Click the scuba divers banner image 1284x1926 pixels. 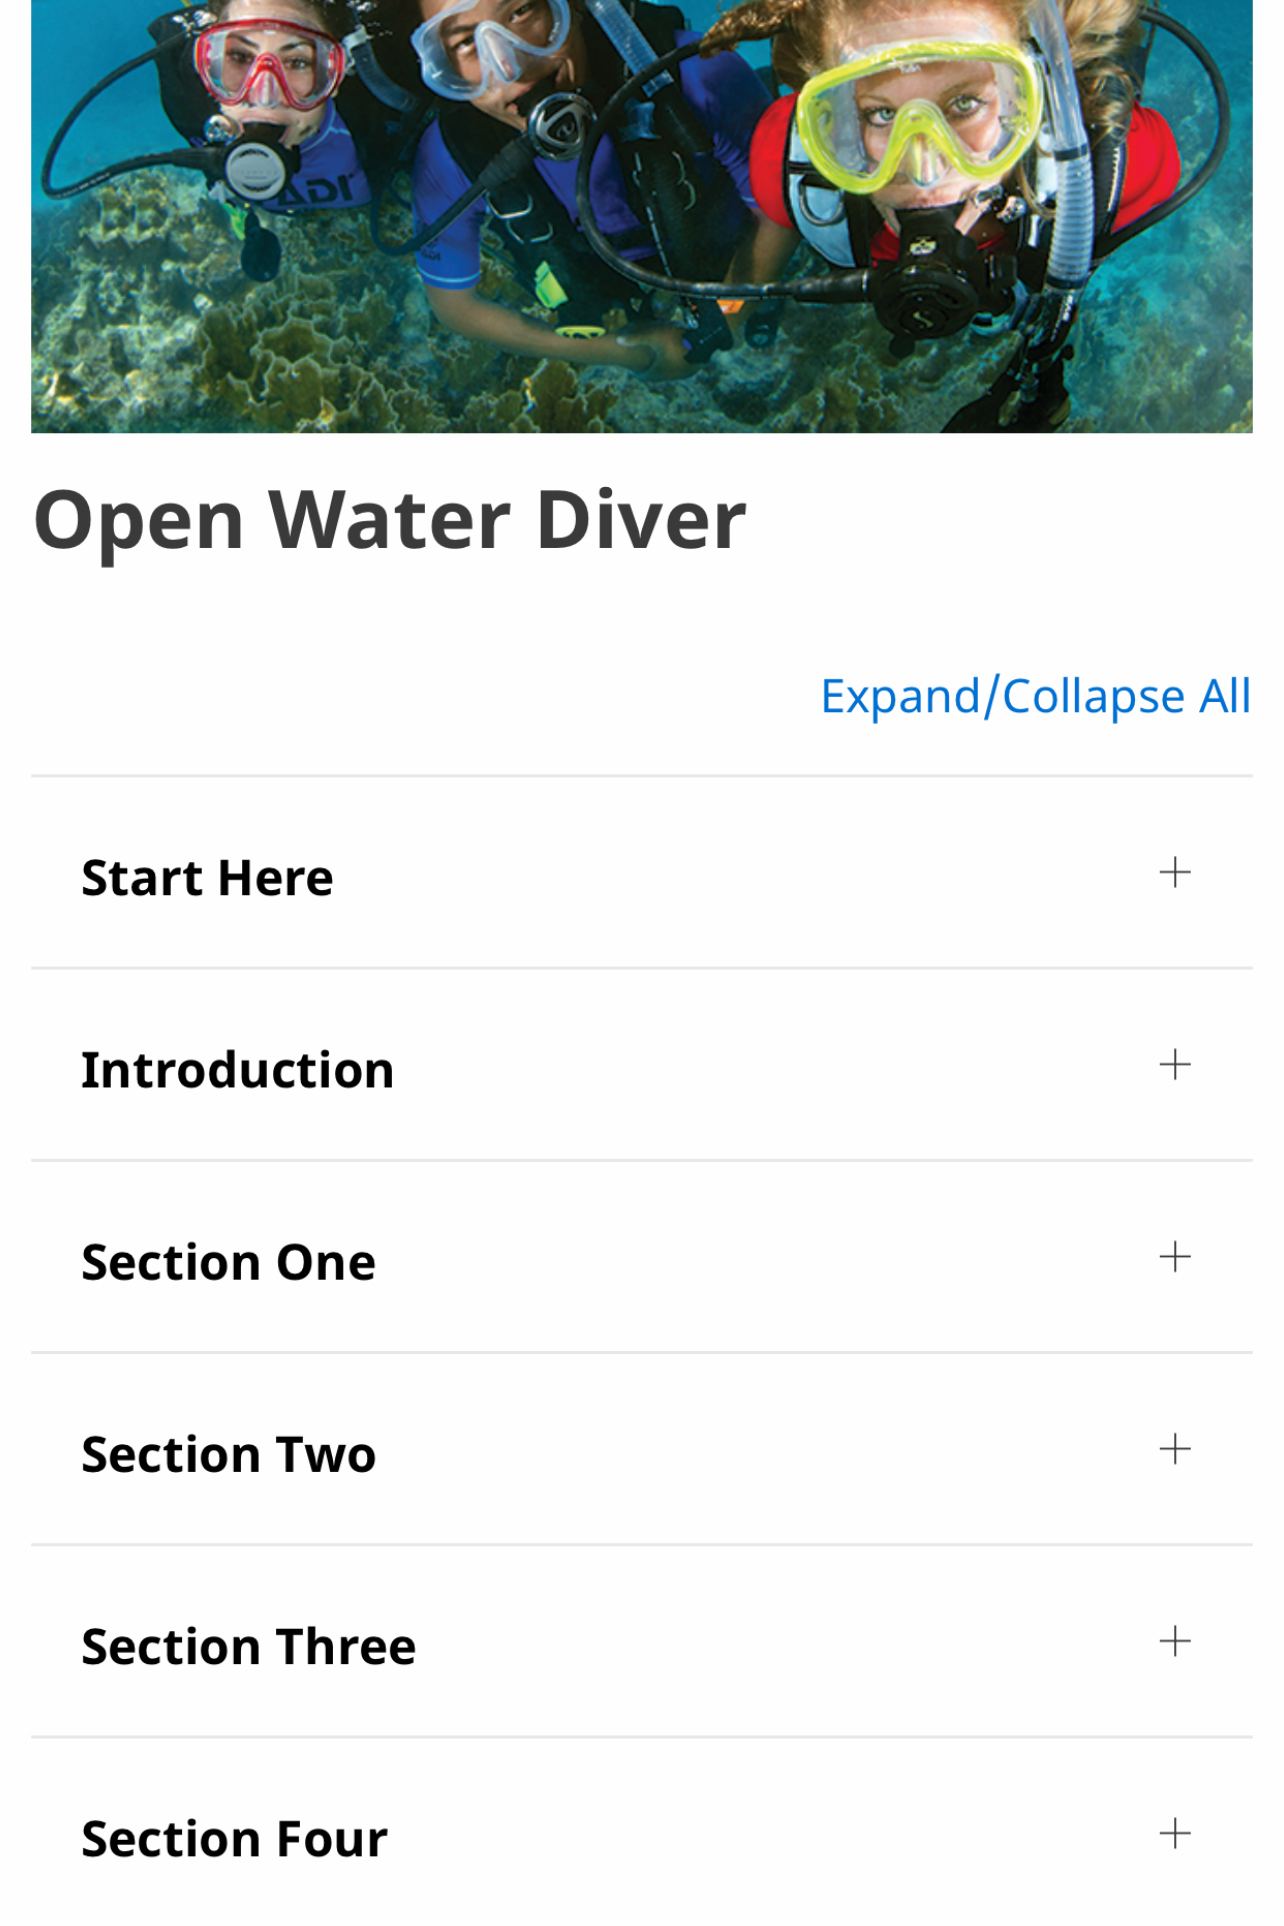point(642,216)
